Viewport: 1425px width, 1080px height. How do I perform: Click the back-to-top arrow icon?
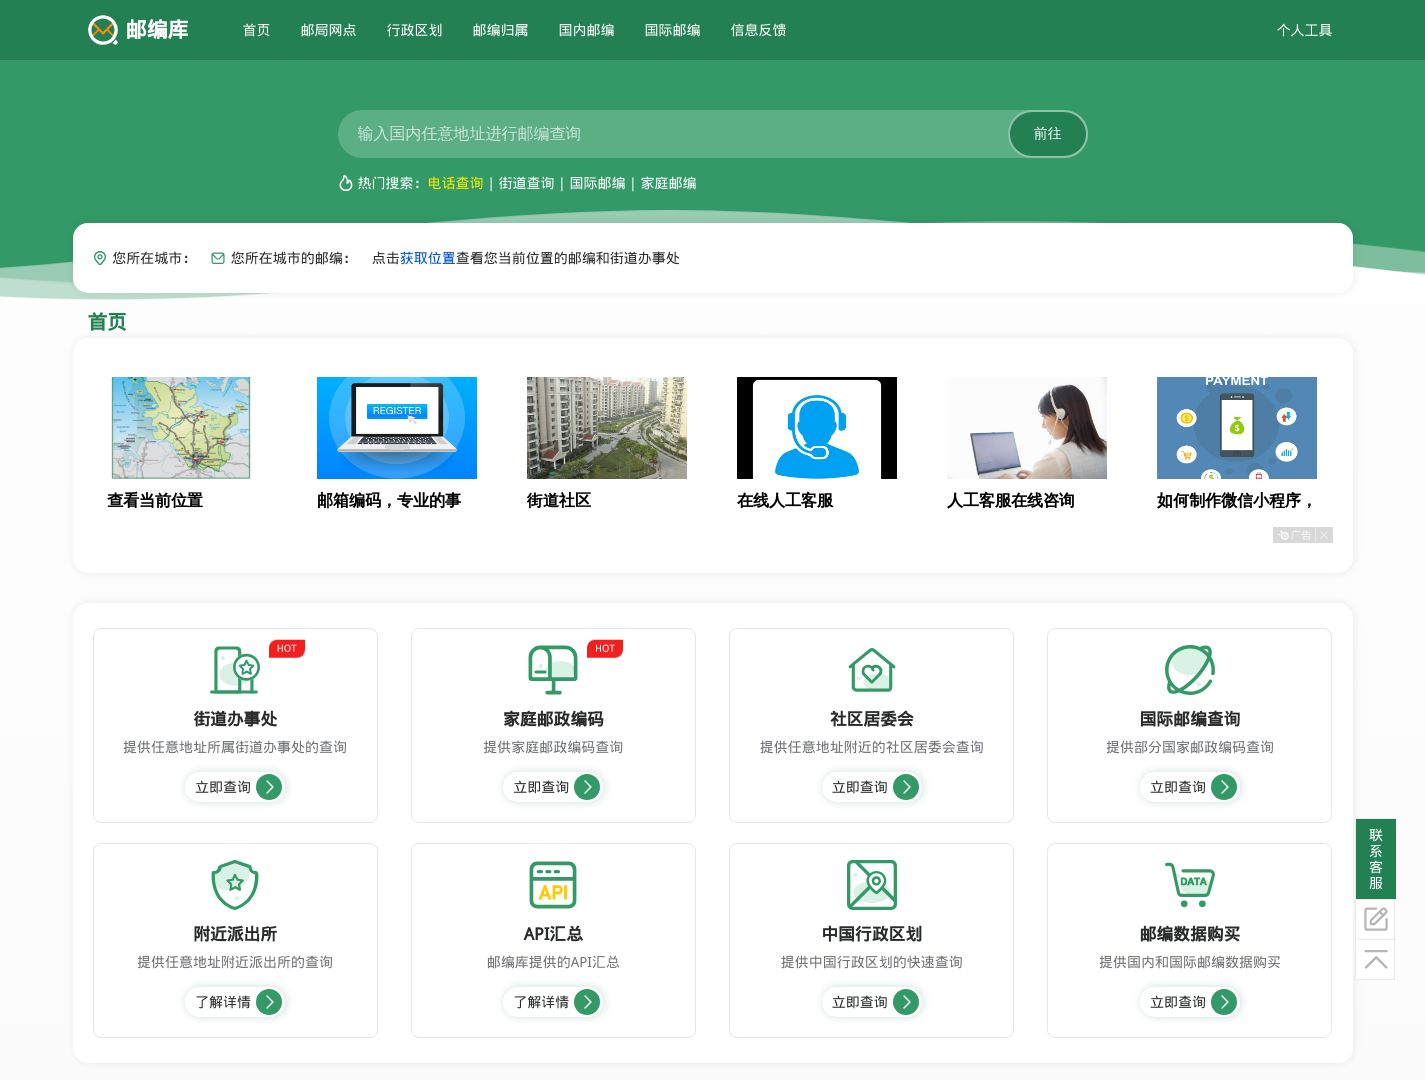point(1376,960)
